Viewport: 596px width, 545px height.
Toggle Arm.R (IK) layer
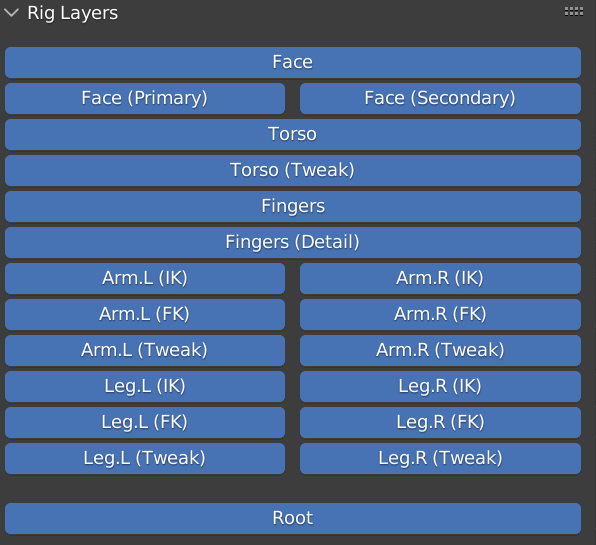click(x=440, y=278)
